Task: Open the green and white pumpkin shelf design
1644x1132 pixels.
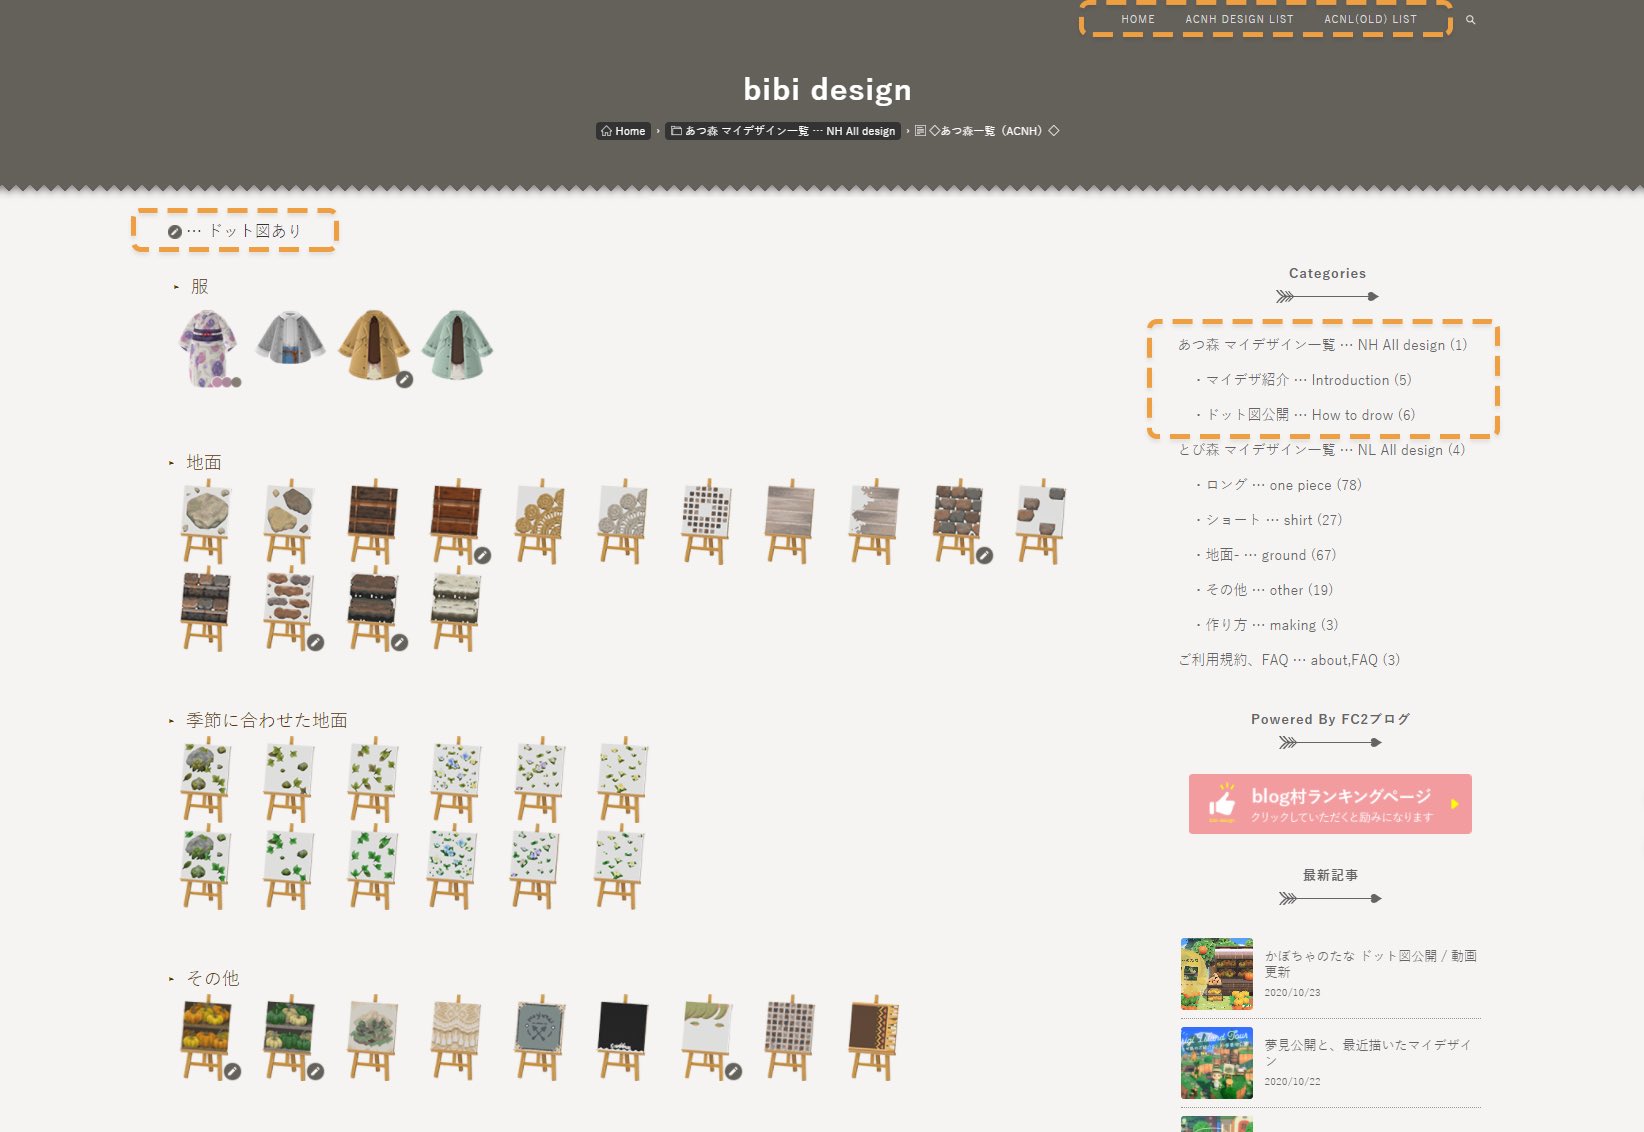Action: (x=289, y=1037)
